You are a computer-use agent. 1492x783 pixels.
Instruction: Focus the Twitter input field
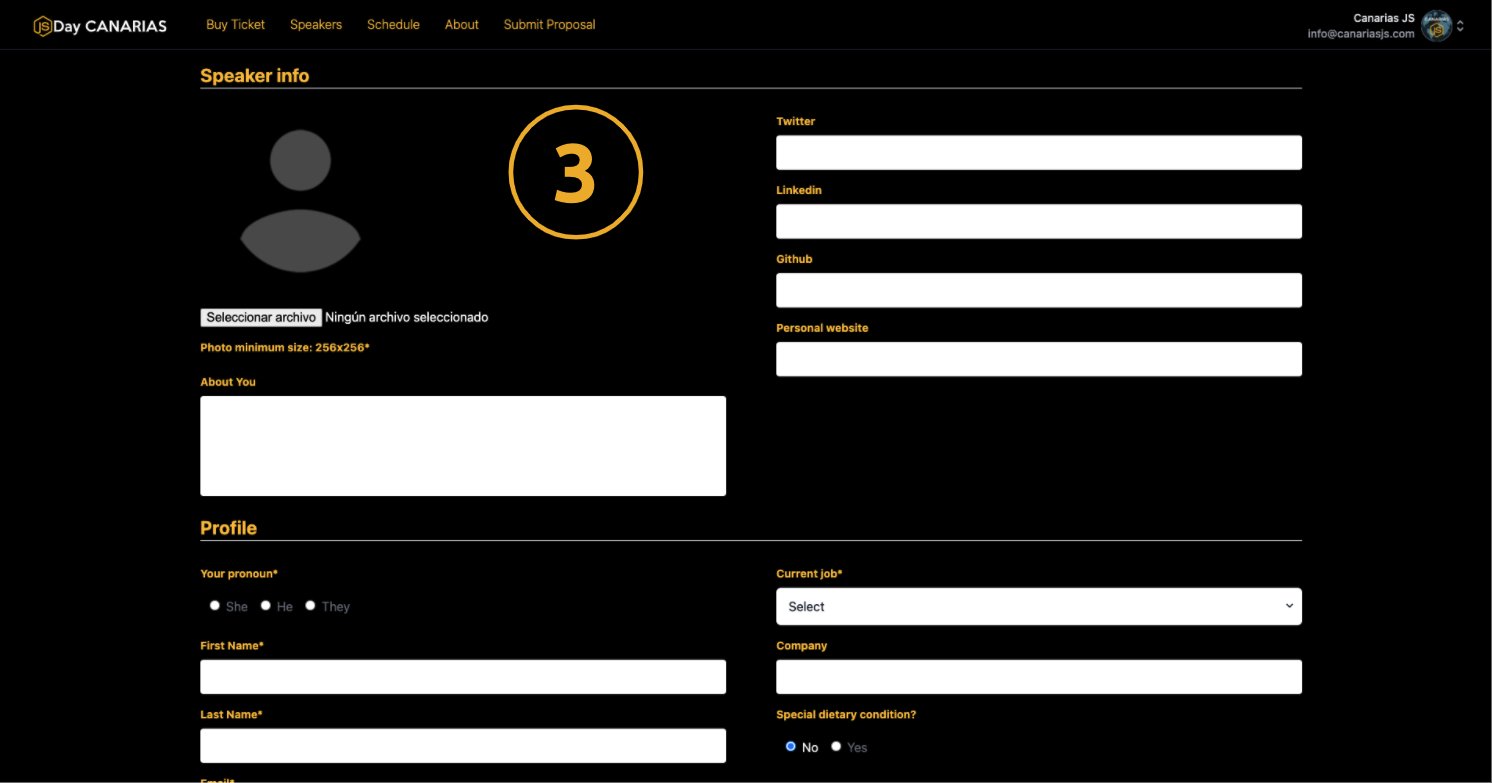click(x=1039, y=153)
